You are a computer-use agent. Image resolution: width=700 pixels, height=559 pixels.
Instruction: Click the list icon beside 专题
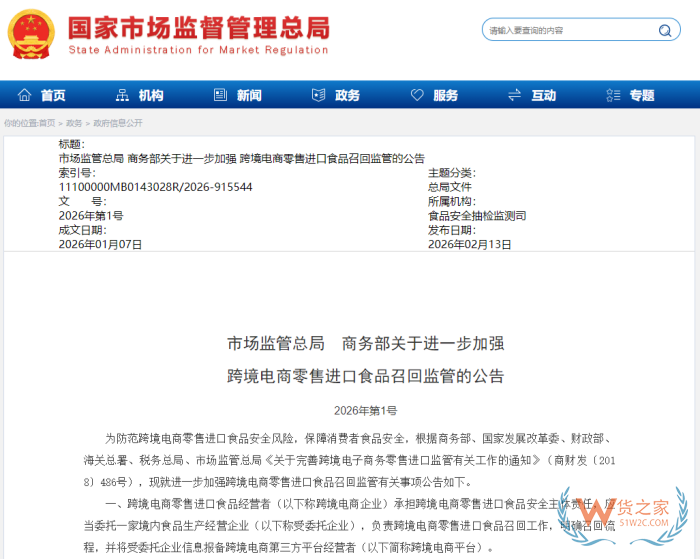tap(613, 95)
